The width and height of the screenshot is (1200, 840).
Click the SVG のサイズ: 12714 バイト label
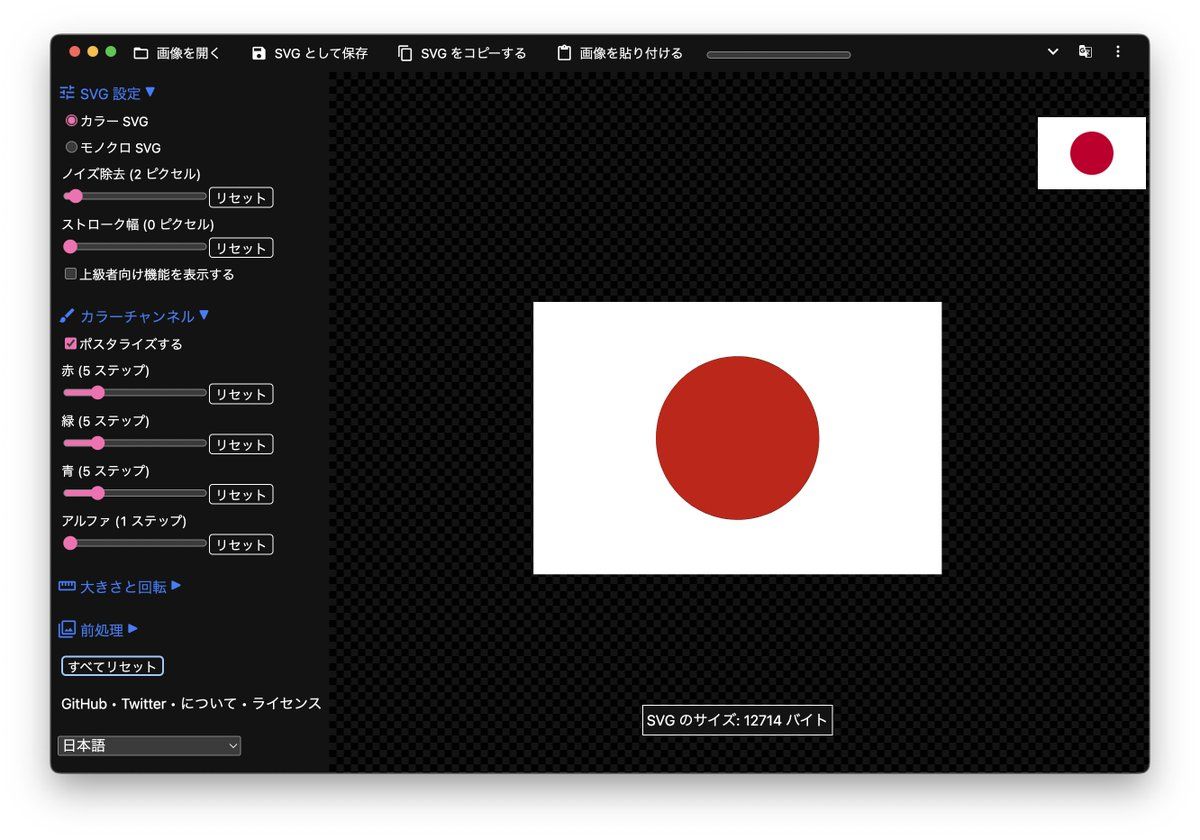737,720
